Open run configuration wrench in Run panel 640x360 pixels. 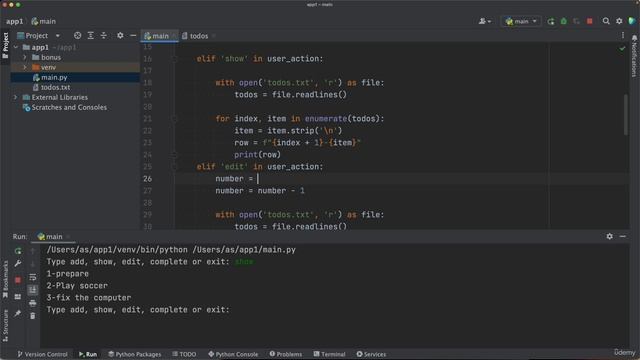[18, 264]
